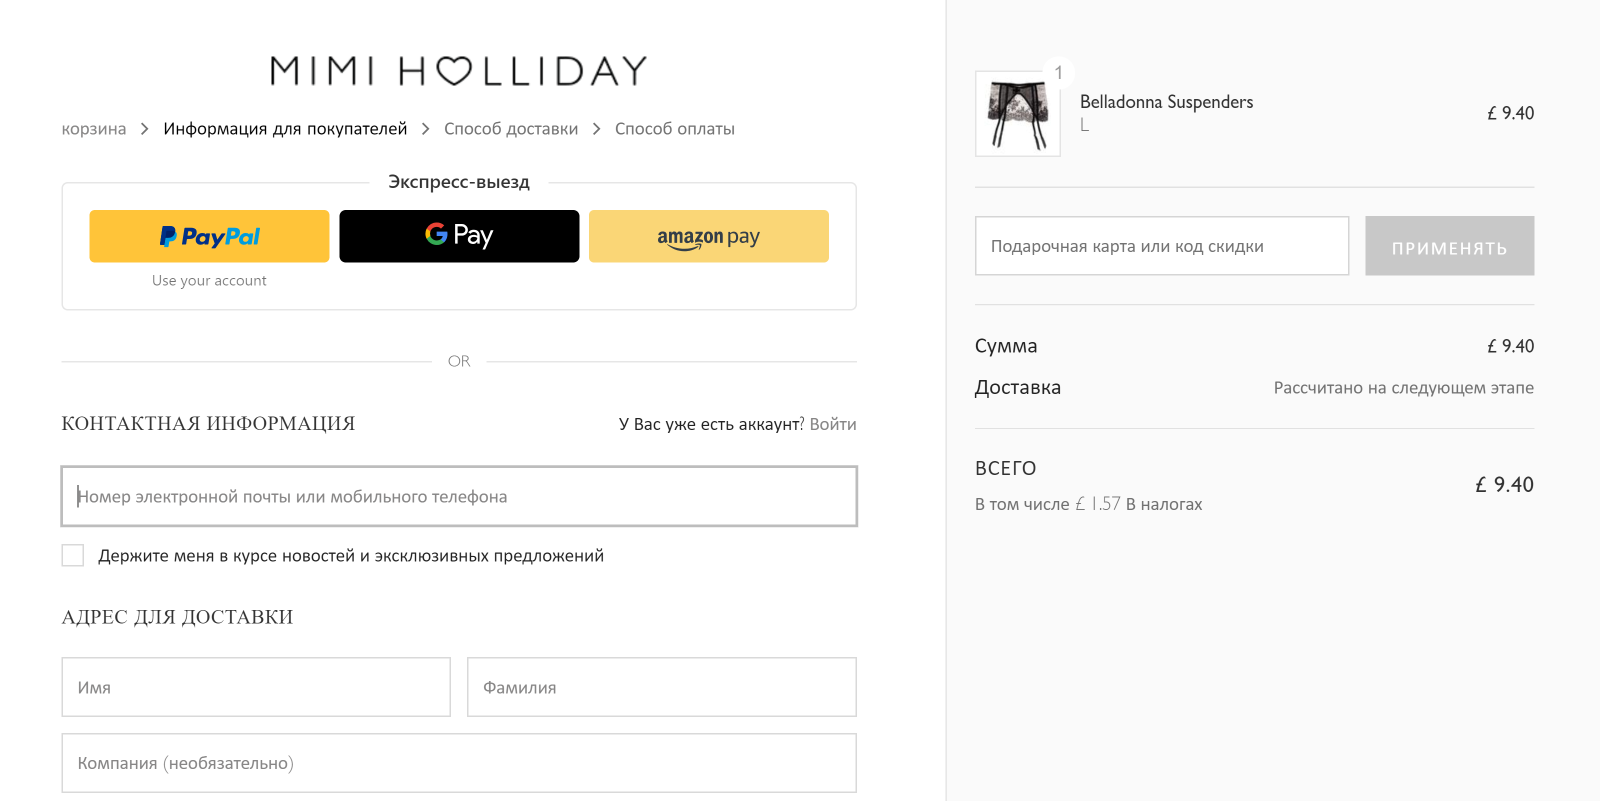Click chevron before Способ оплаты
Screen dimensions: 1600x801
point(597,129)
